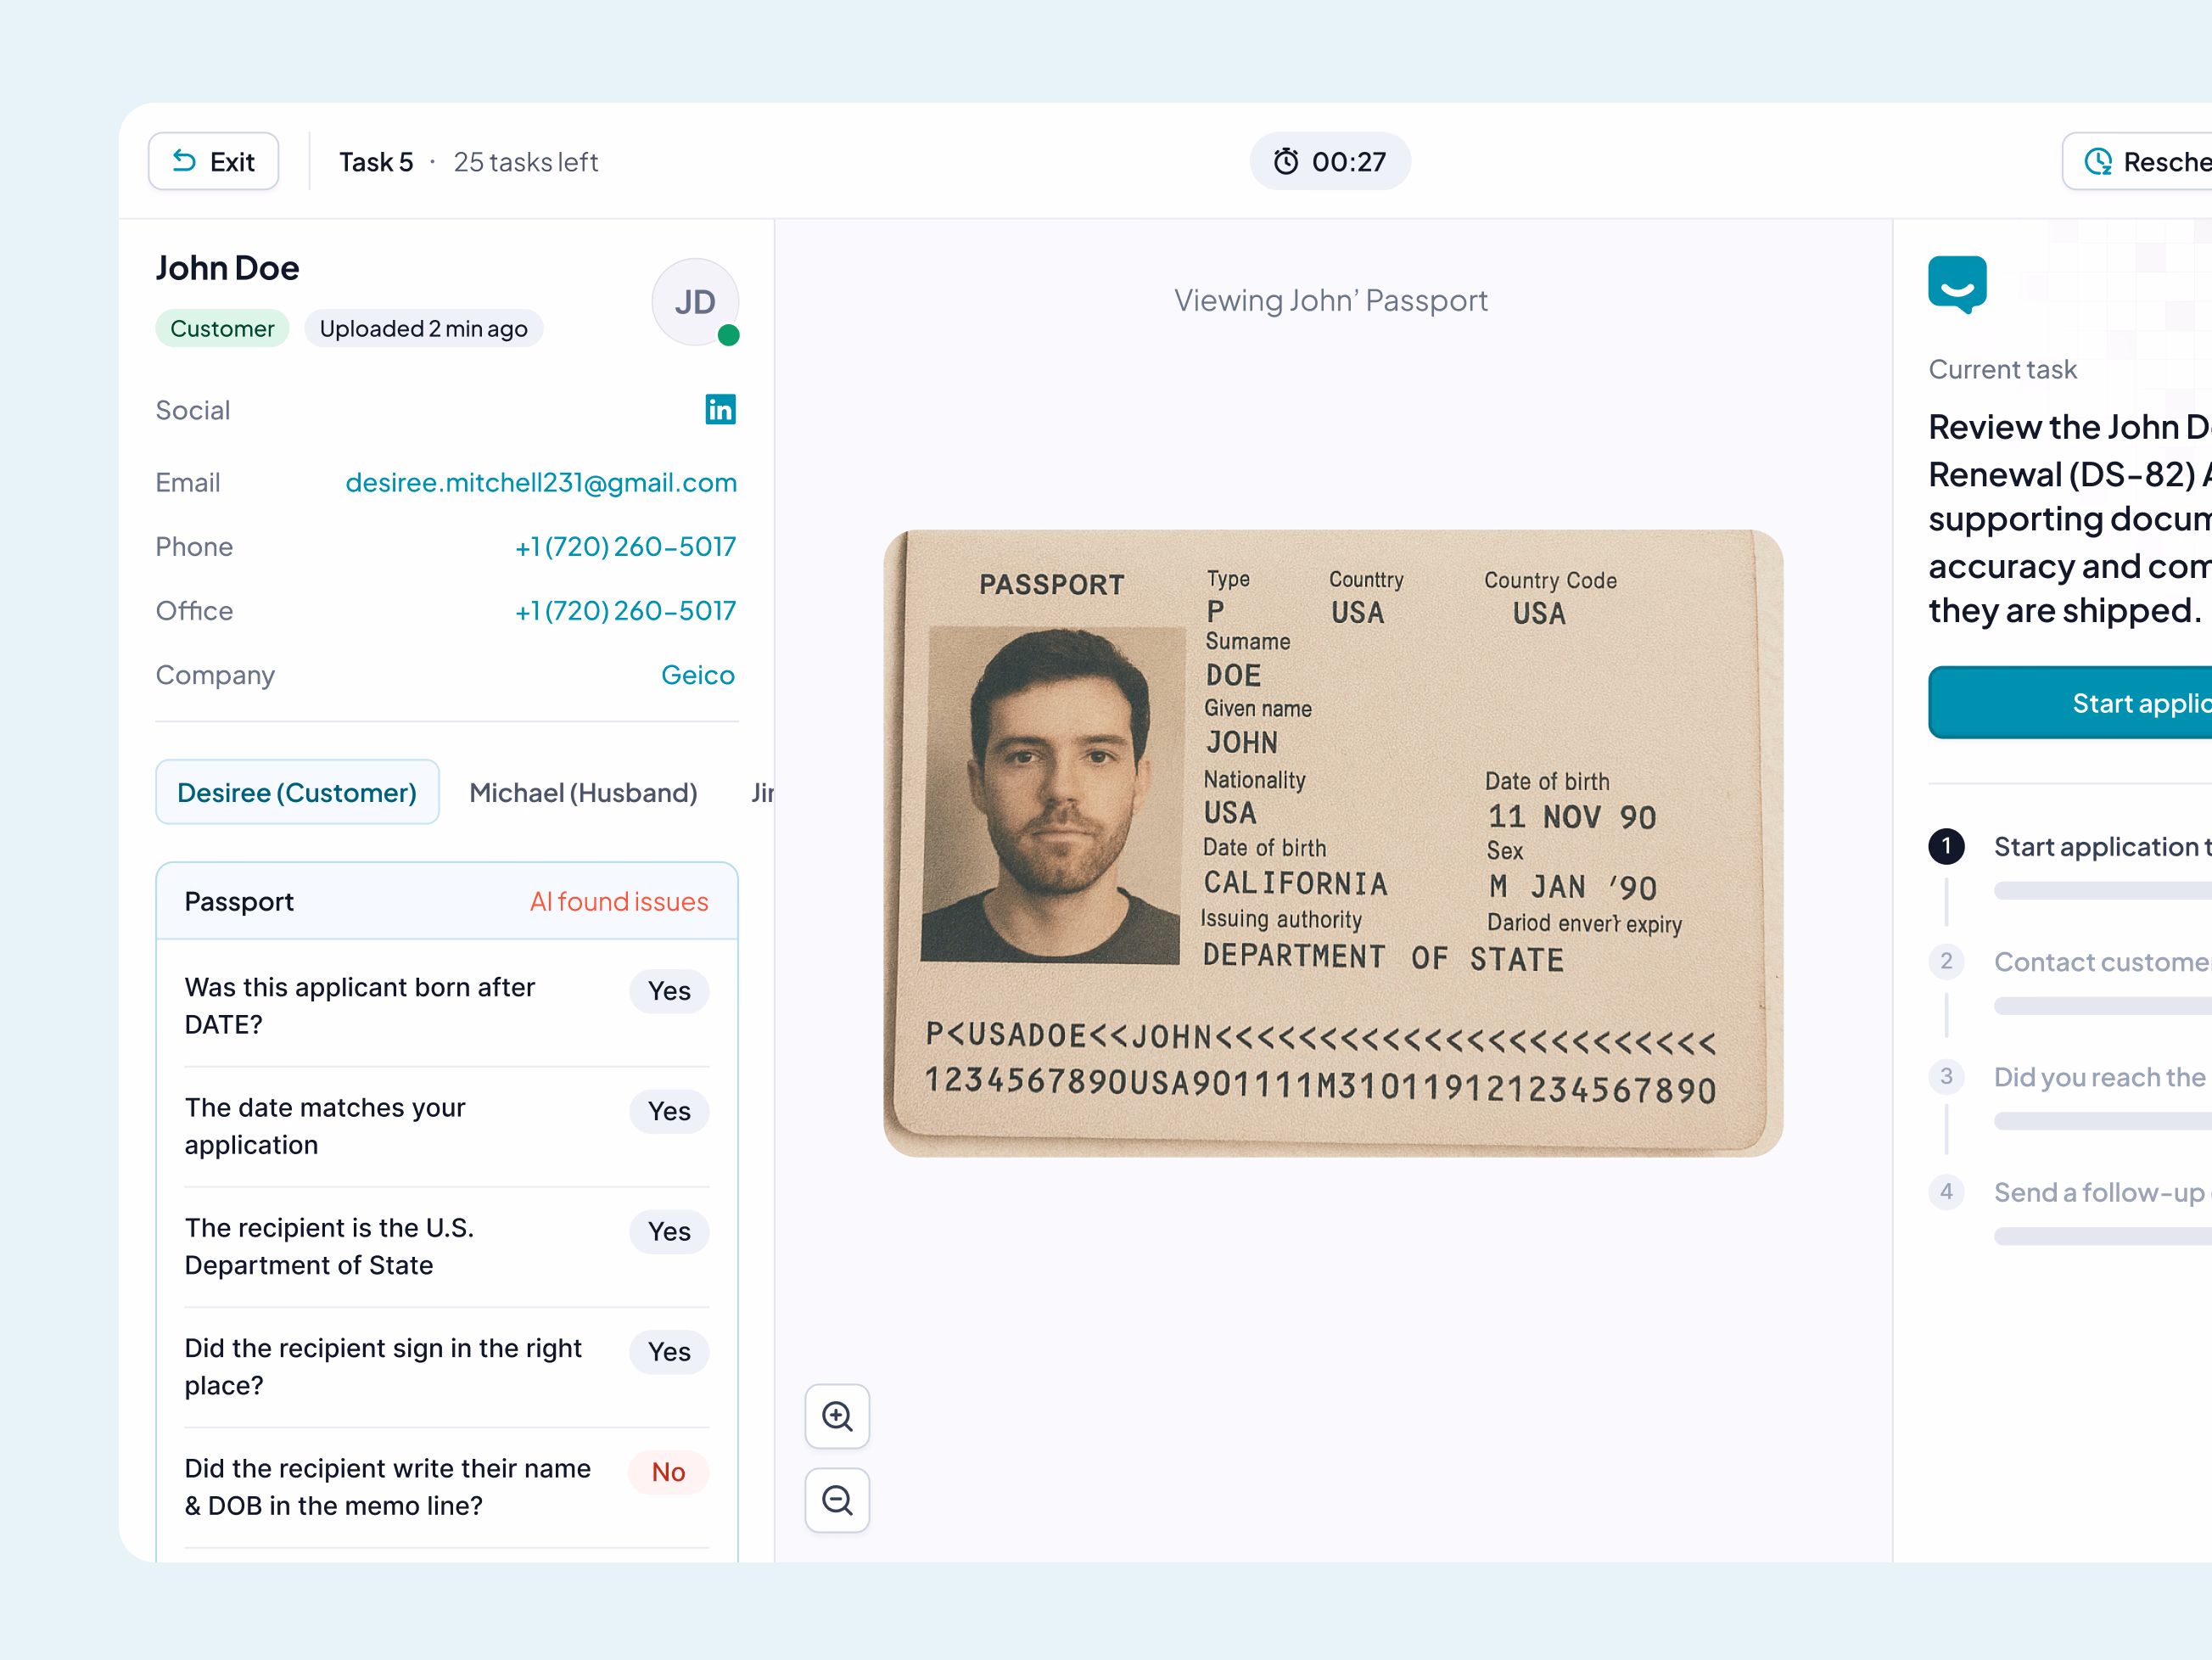Toggle No for name & DOB memo line
Screen dimensions: 2212x1660
click(x=669, y=1472)
